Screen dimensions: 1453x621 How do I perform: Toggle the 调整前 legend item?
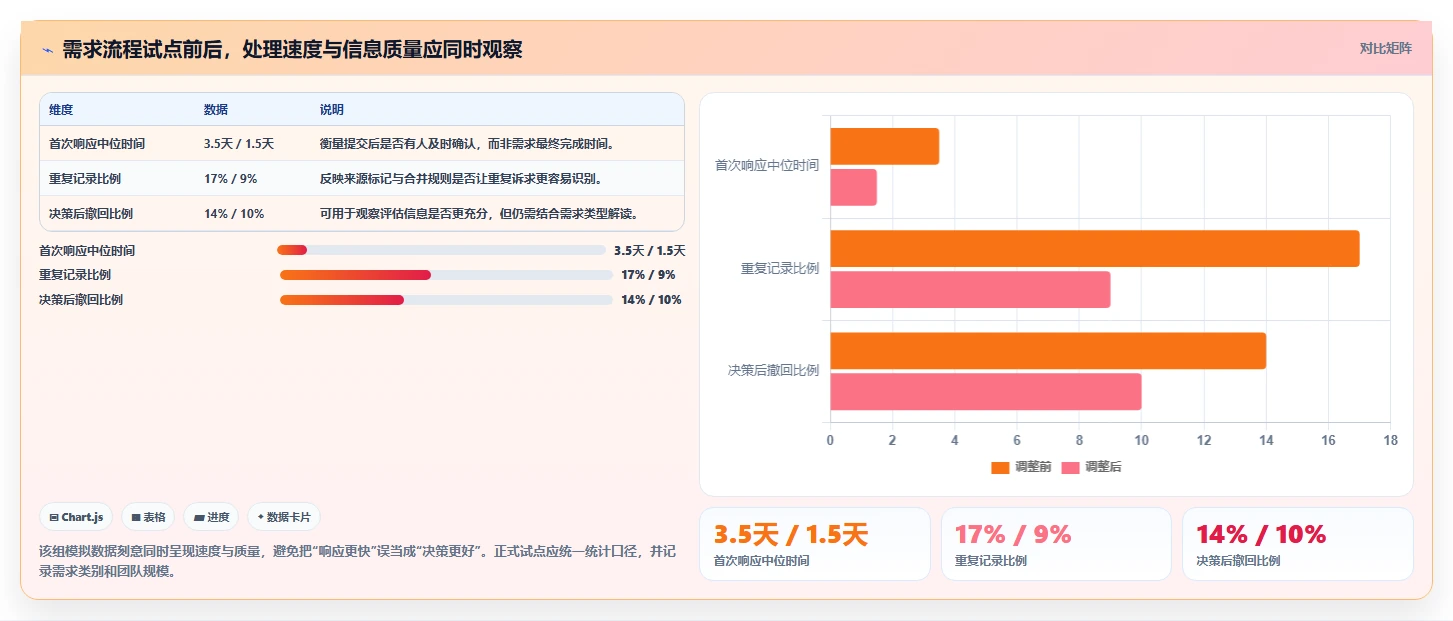coord(1021,467)
